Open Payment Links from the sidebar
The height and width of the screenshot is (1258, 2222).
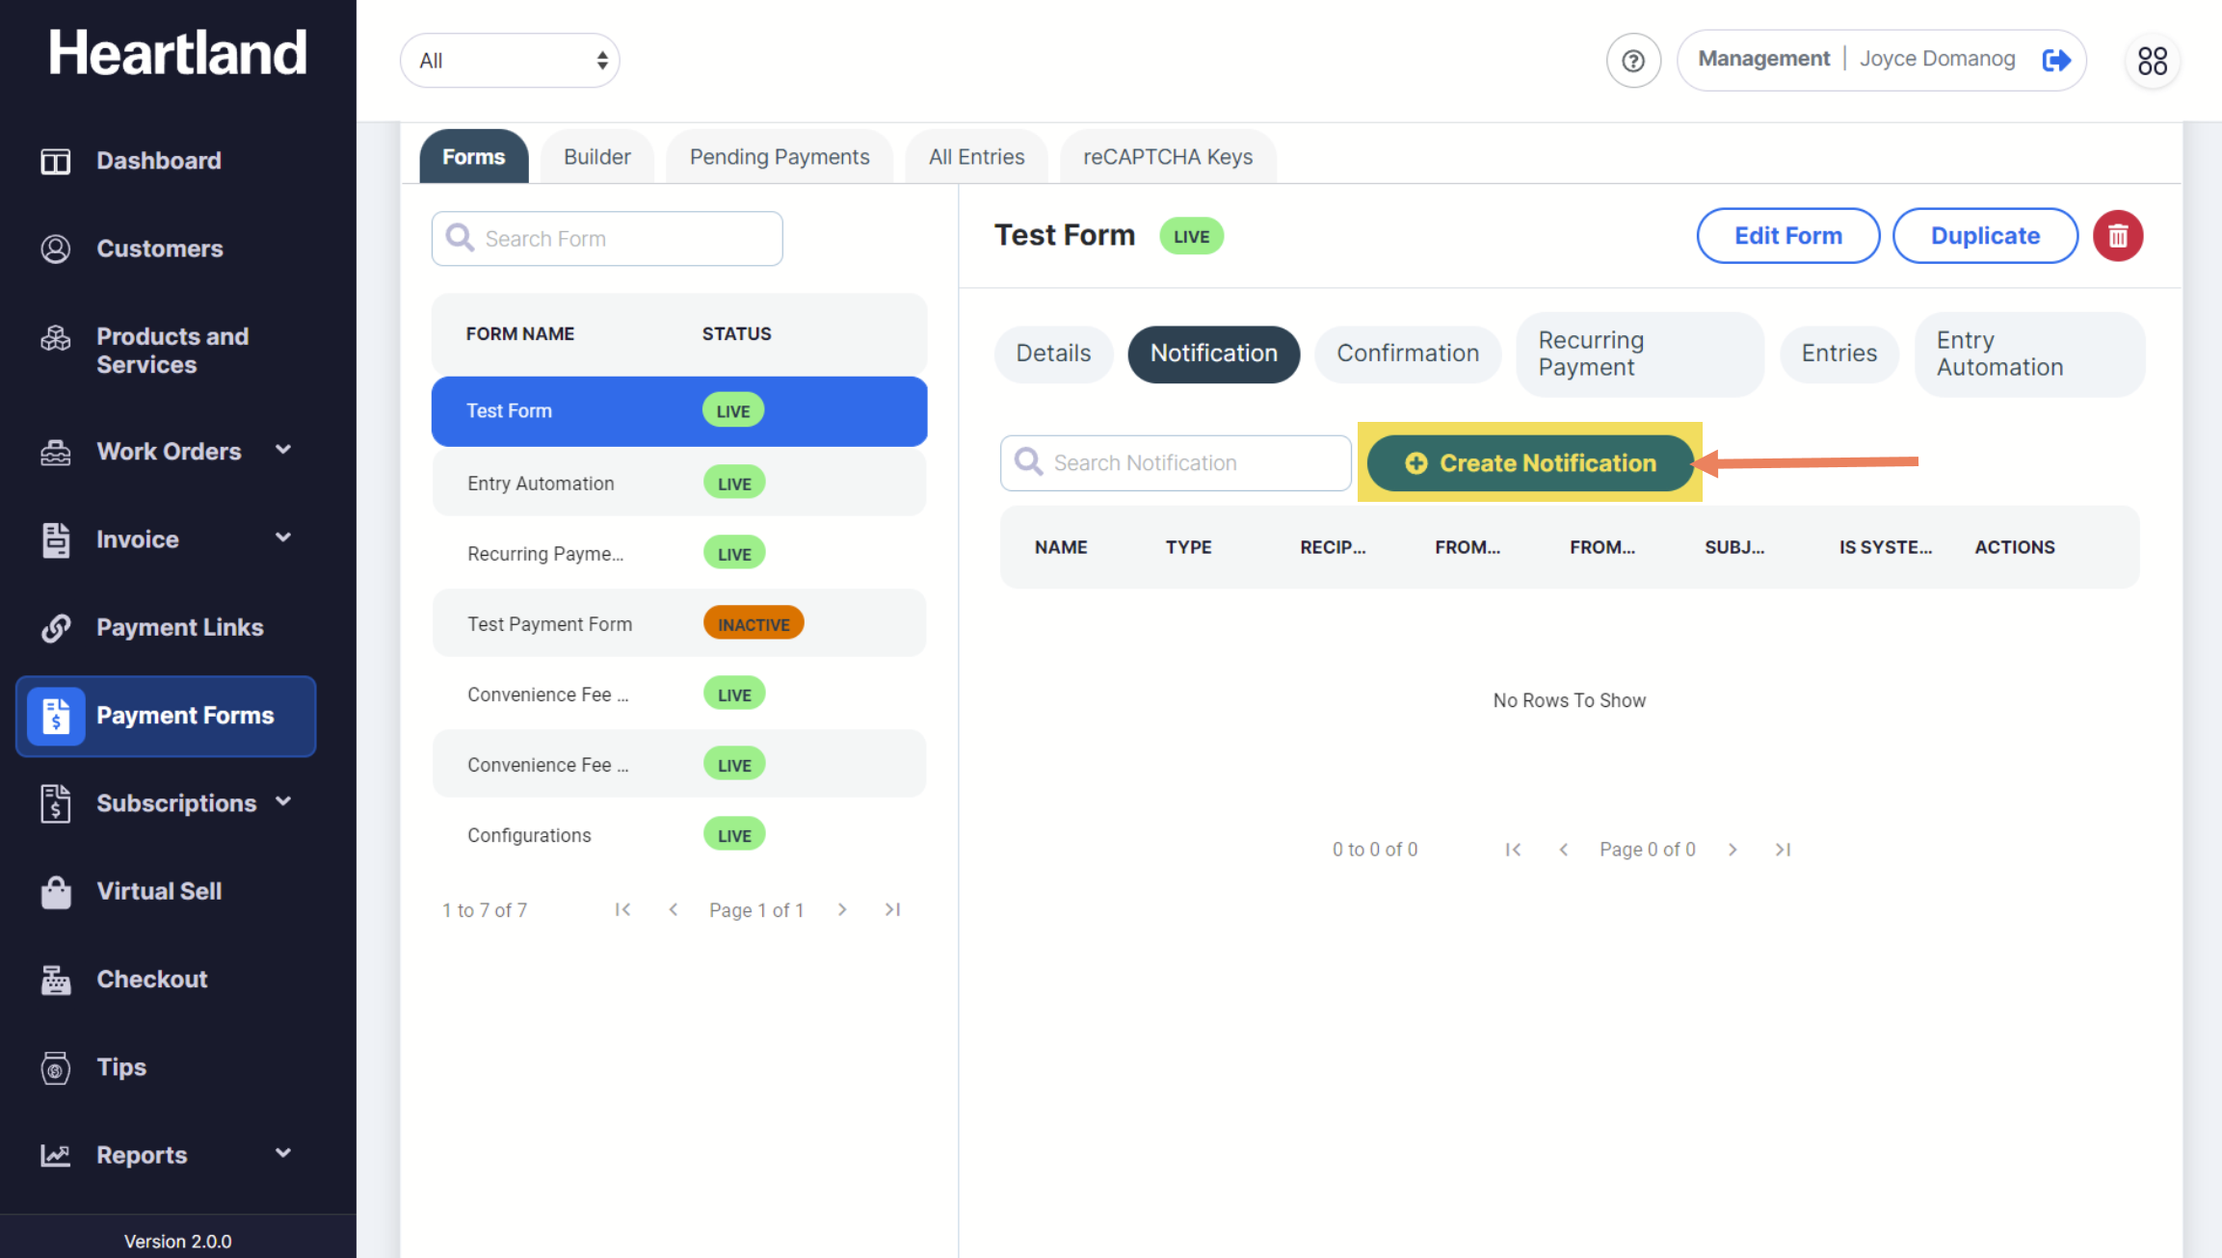(179, 627)
